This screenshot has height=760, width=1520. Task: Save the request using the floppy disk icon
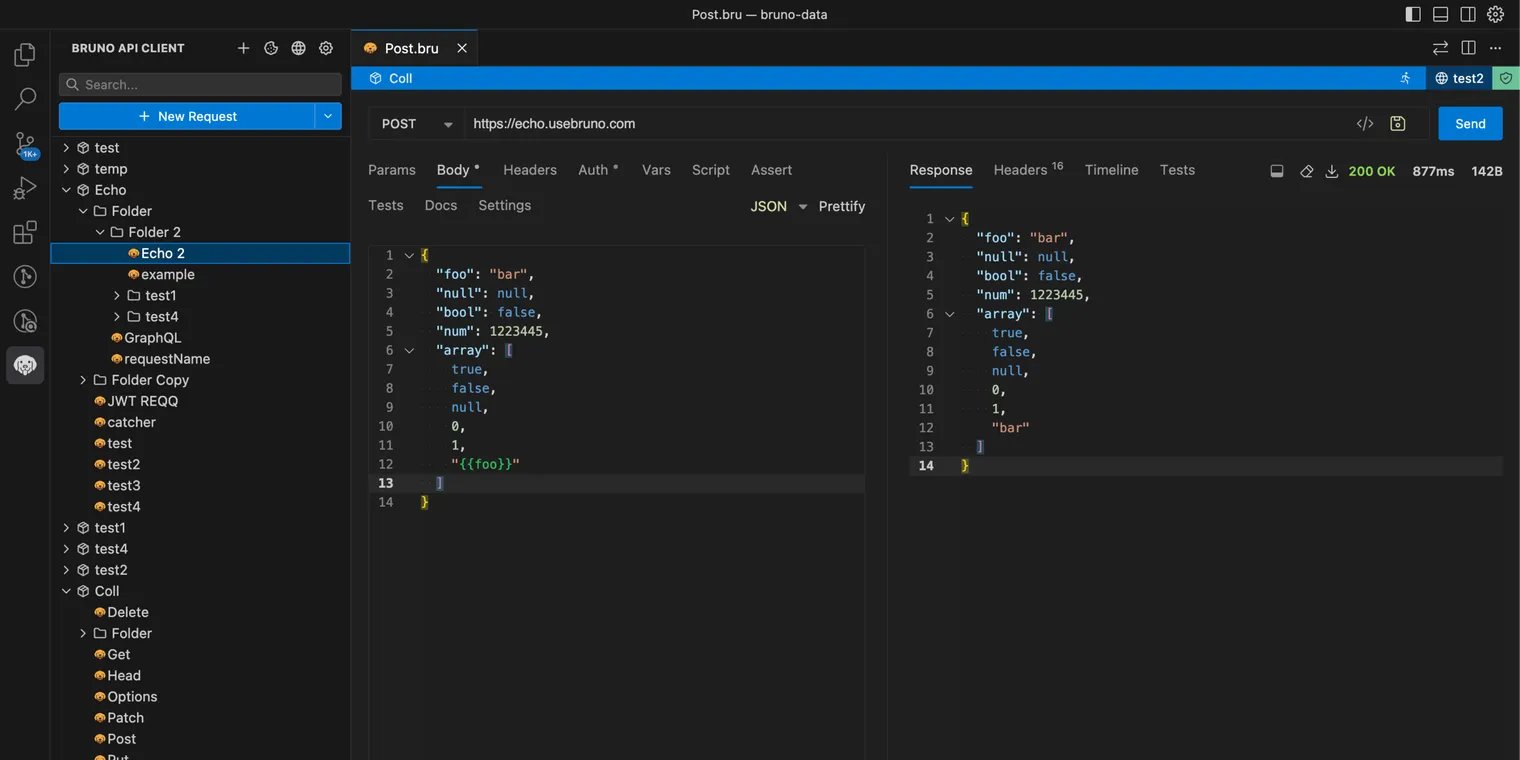click(x=1397, y=123)
